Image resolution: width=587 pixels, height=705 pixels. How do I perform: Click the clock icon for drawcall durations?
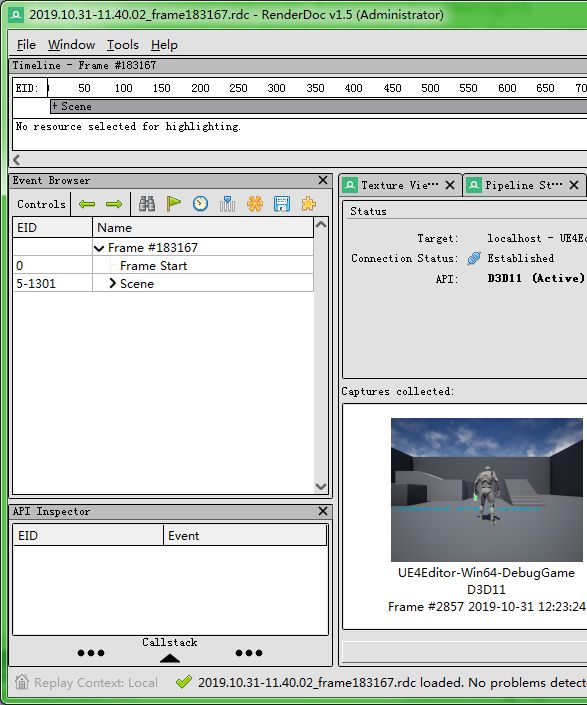coord(200,204)
